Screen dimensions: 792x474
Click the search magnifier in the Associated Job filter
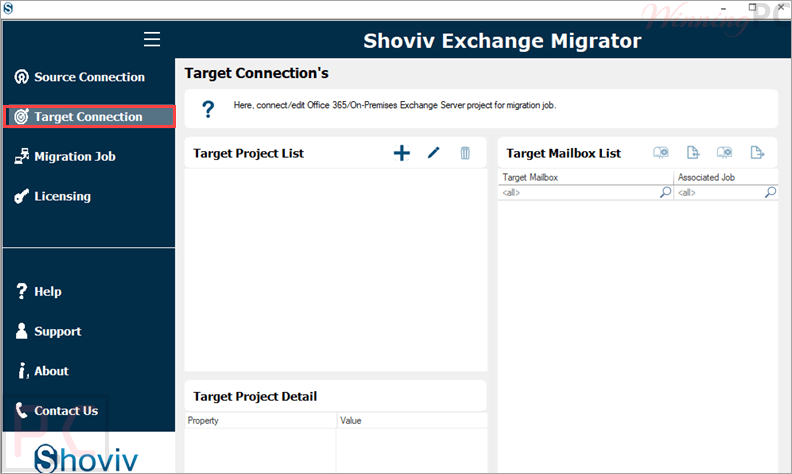(x=770, y=192)
